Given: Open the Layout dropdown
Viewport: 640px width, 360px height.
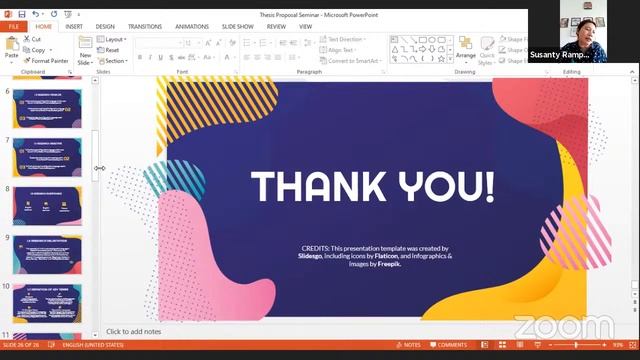Looking at the screenshot, I should pyautogui.click(x=112, y=39).
